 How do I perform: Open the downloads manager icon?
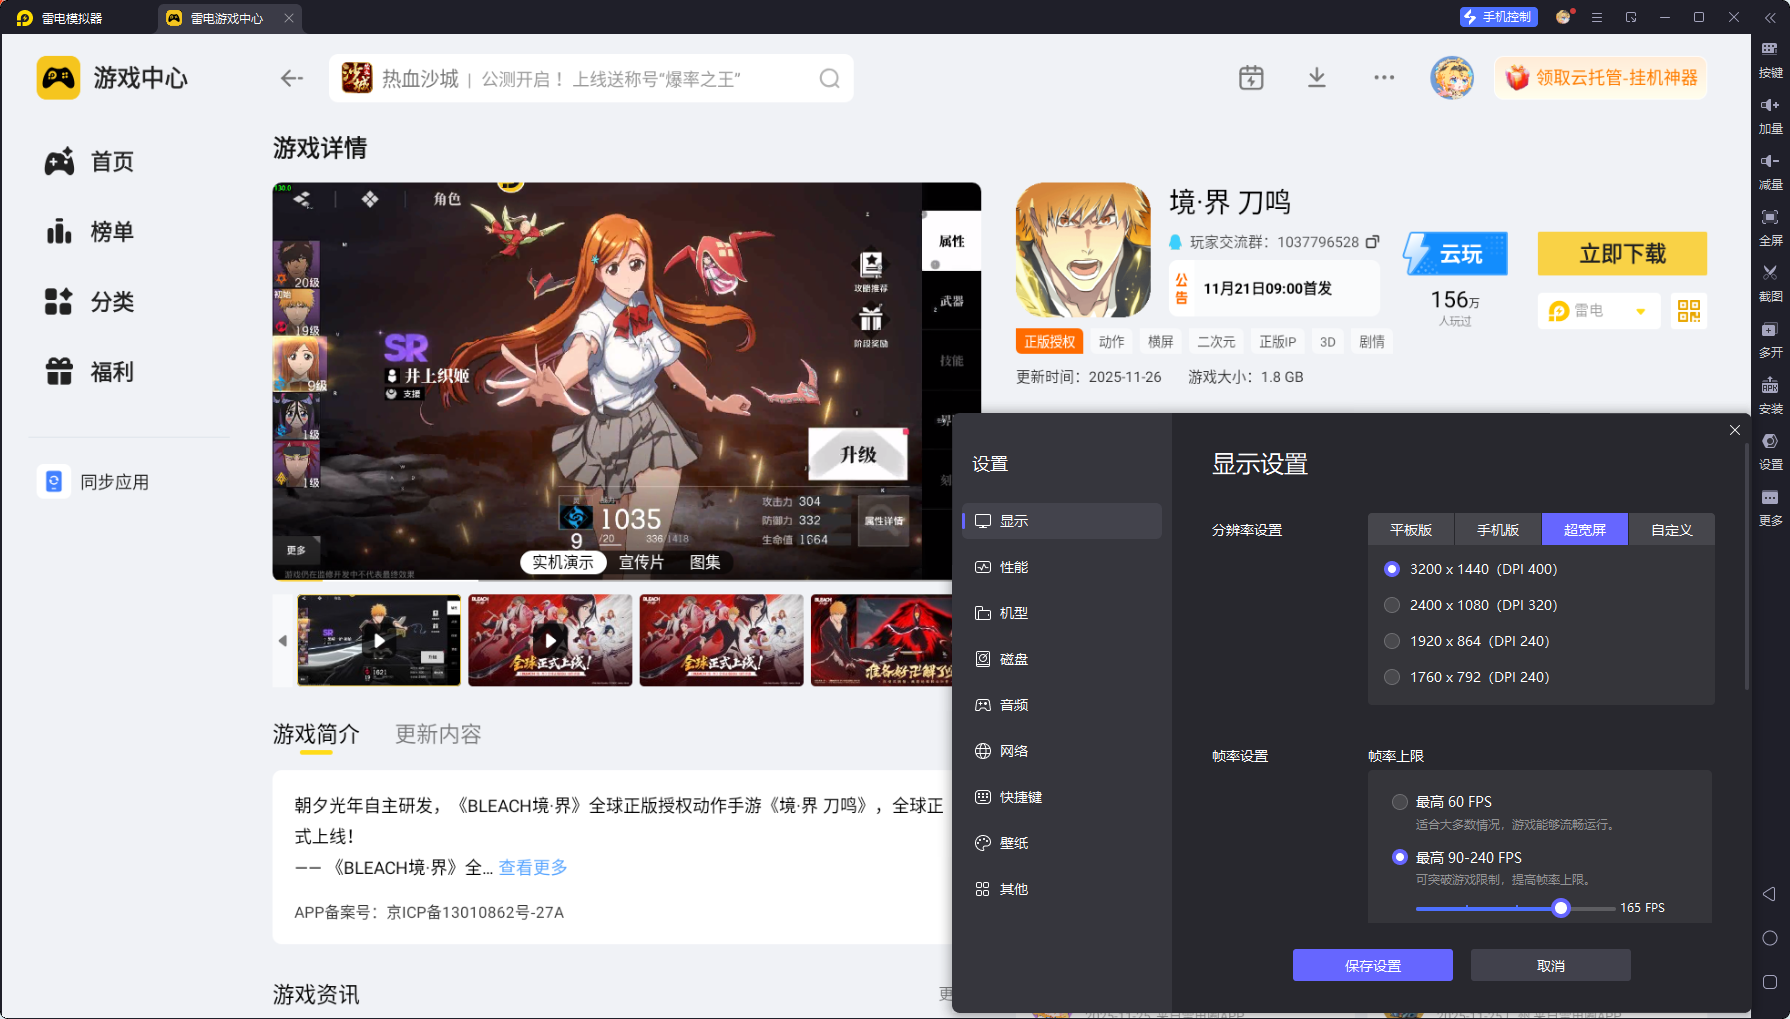pos(1317,78)
